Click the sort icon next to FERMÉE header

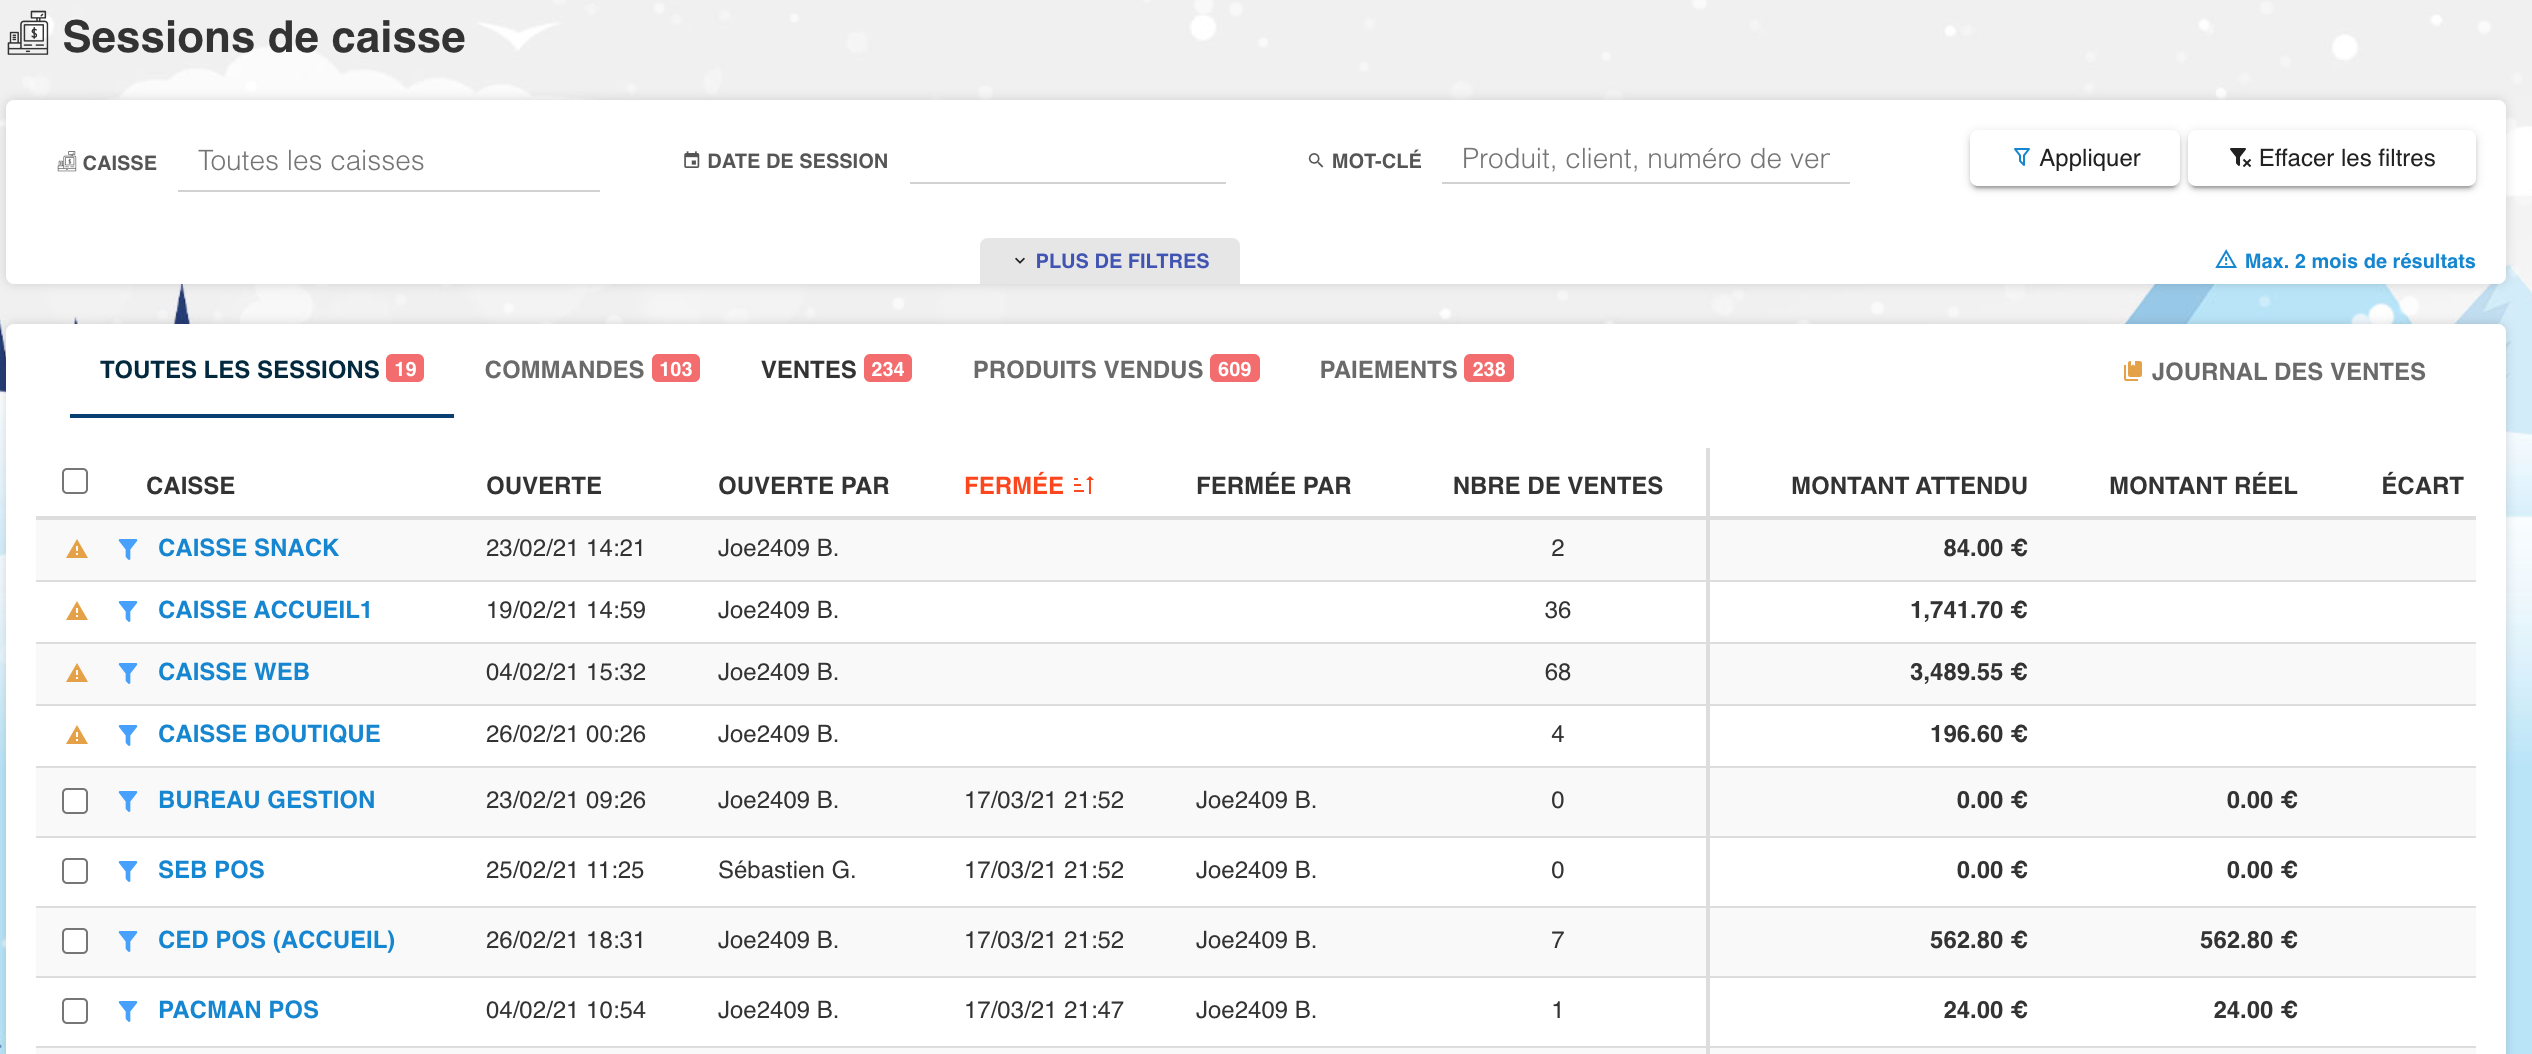pyautogui.click(x=1084, y=486)
